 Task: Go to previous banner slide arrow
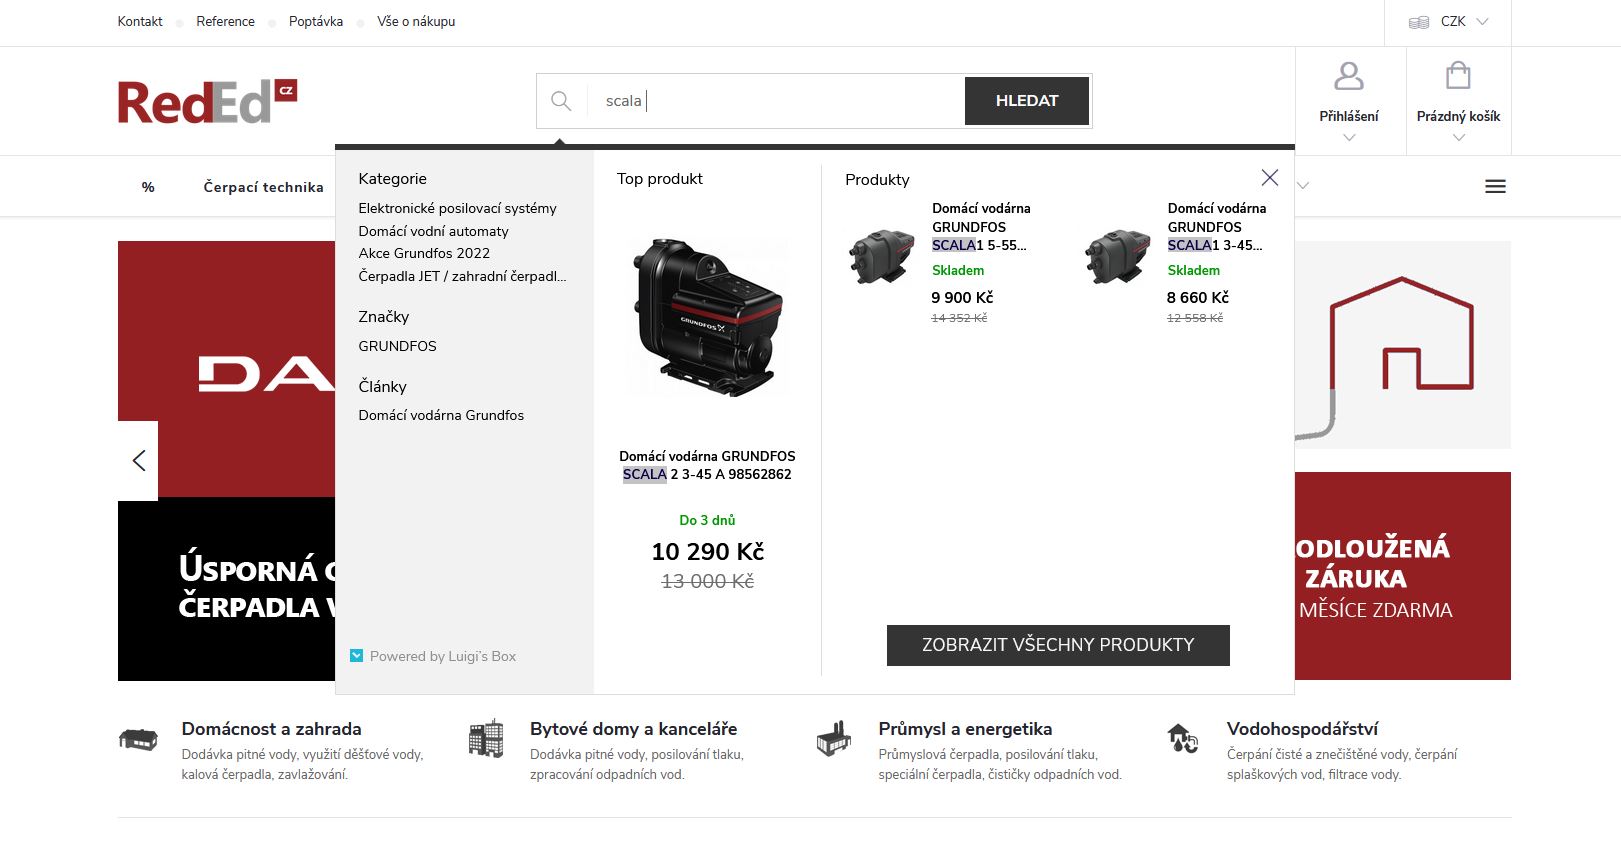[x=139, y=461]
